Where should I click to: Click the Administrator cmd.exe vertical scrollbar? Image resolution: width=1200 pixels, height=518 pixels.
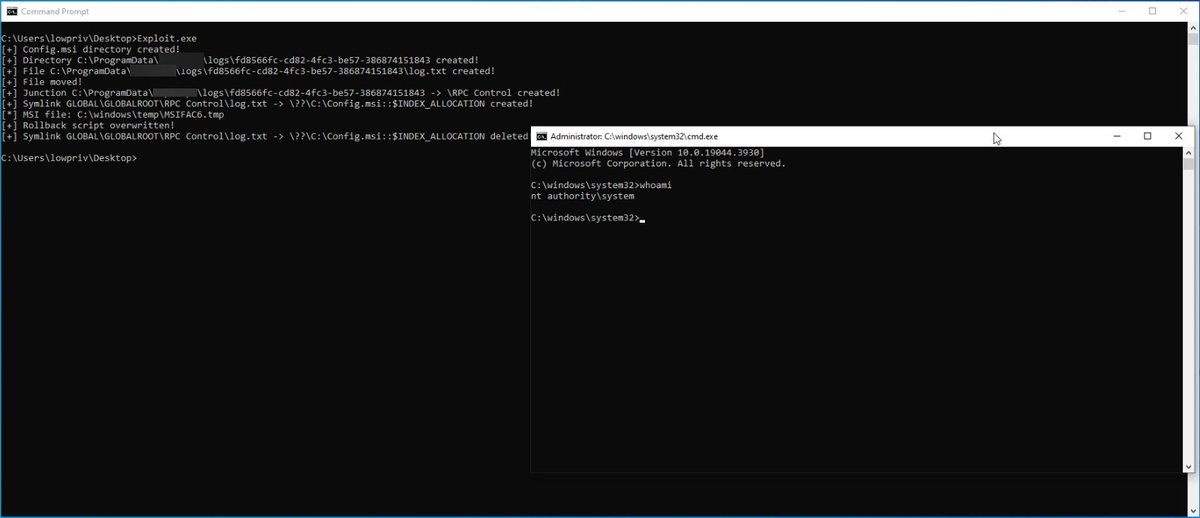(1189, 309)
